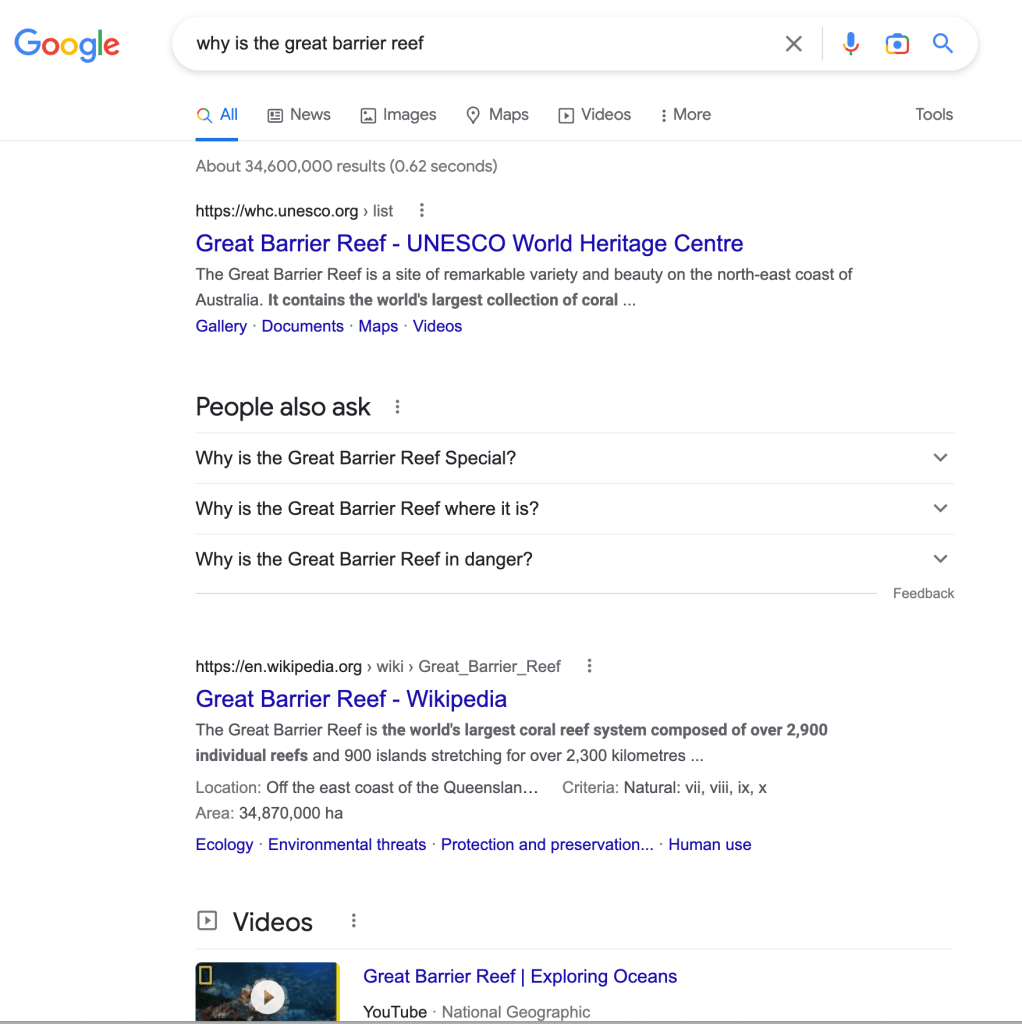Click the magnifying glass search icon

(941, 43)
